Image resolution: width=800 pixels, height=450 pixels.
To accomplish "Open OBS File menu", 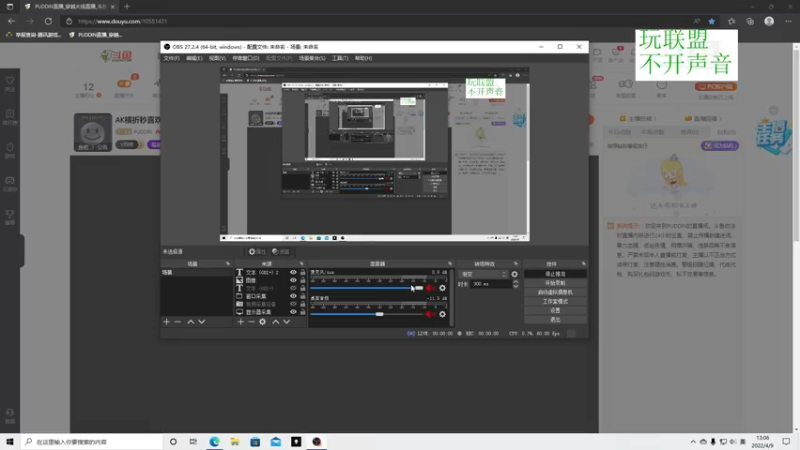I will 171,58.
